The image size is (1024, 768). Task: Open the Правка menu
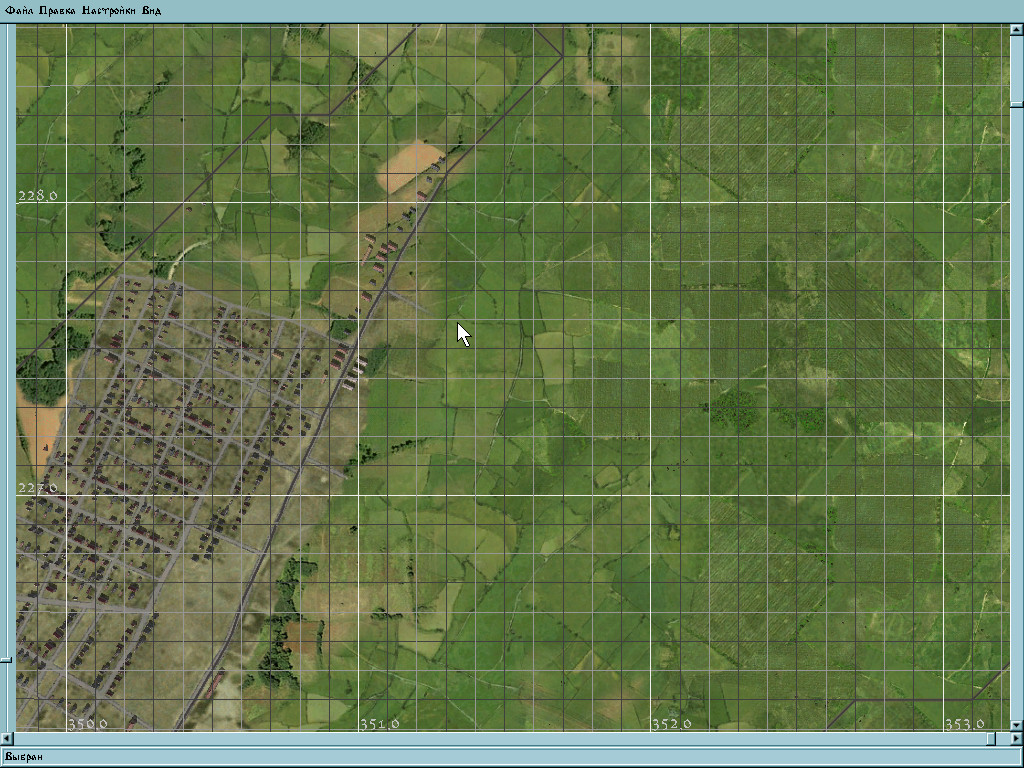(x=57, y=10)
